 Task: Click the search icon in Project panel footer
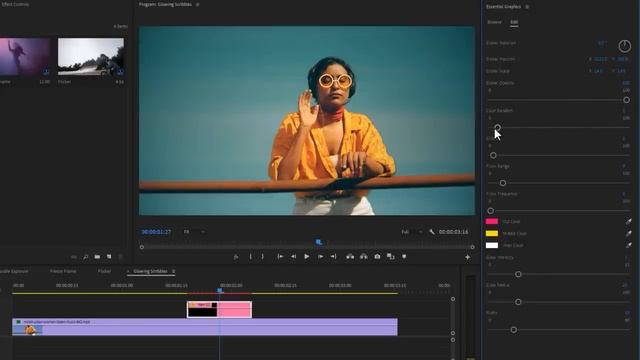pyautogui.click(x=85, y=257)
